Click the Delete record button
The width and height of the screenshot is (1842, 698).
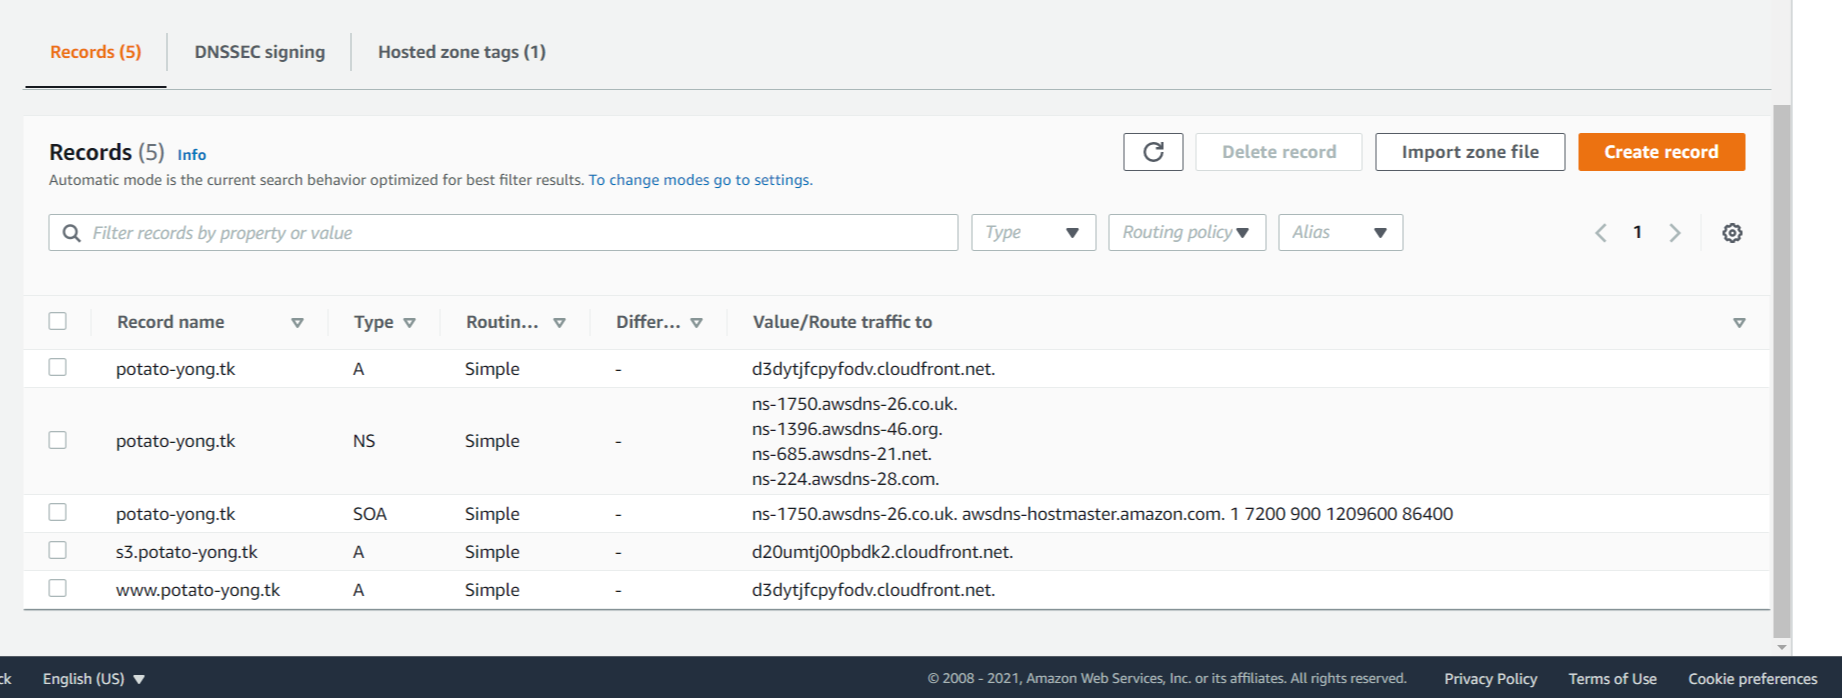1279,152
